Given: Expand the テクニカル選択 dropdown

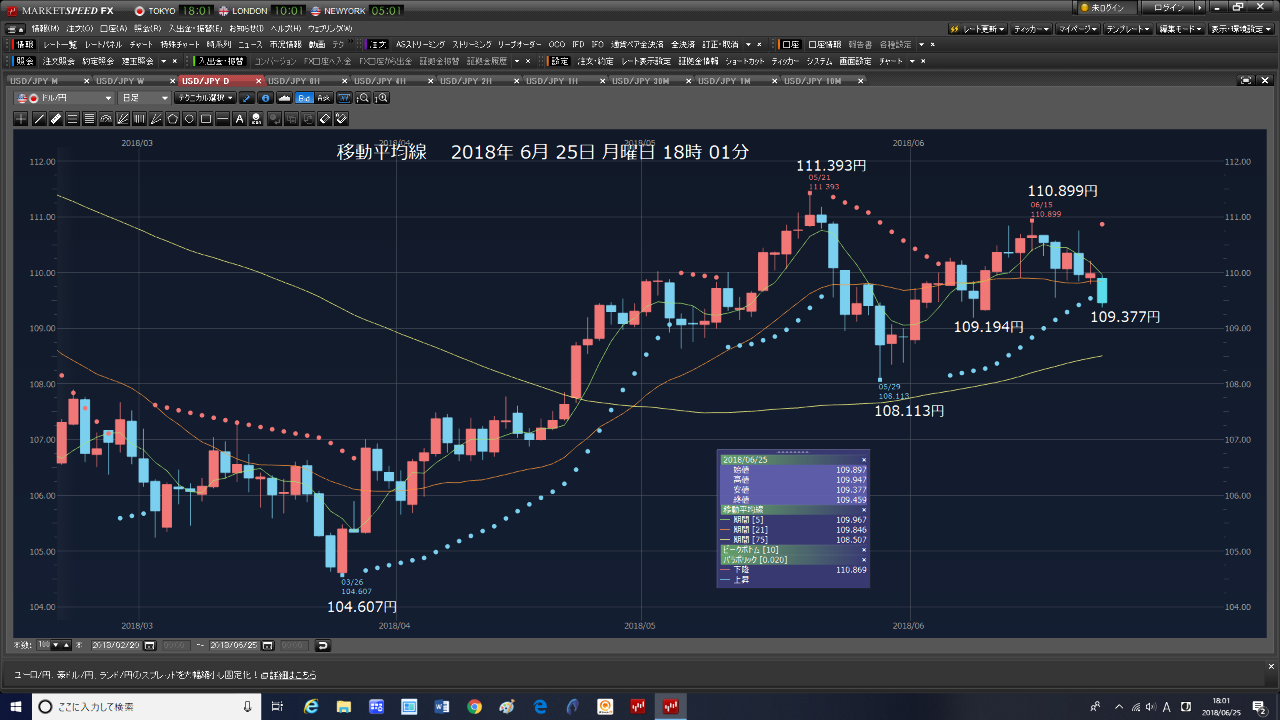Looking at the screenshot, I should click(x=204, y=98).
